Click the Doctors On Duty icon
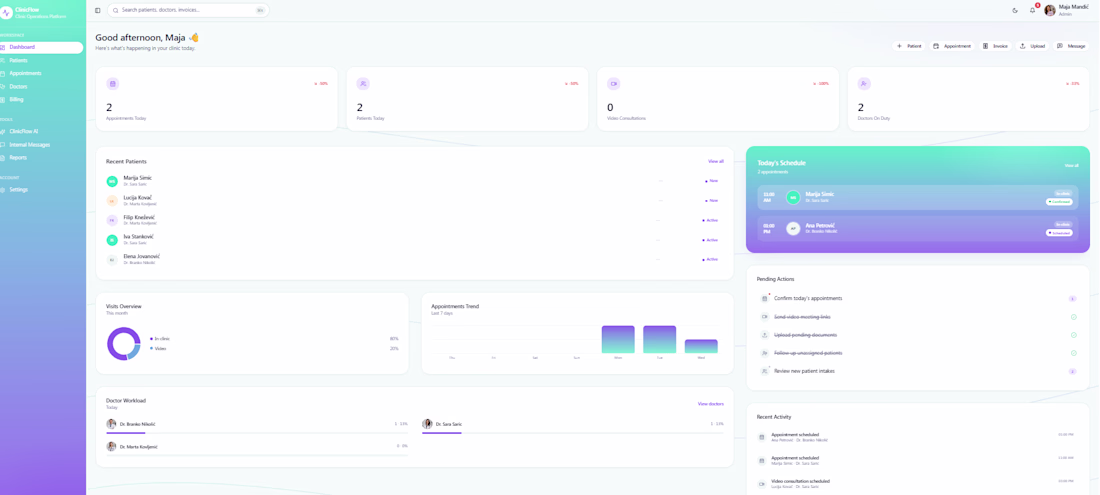 tap(864, 83)
